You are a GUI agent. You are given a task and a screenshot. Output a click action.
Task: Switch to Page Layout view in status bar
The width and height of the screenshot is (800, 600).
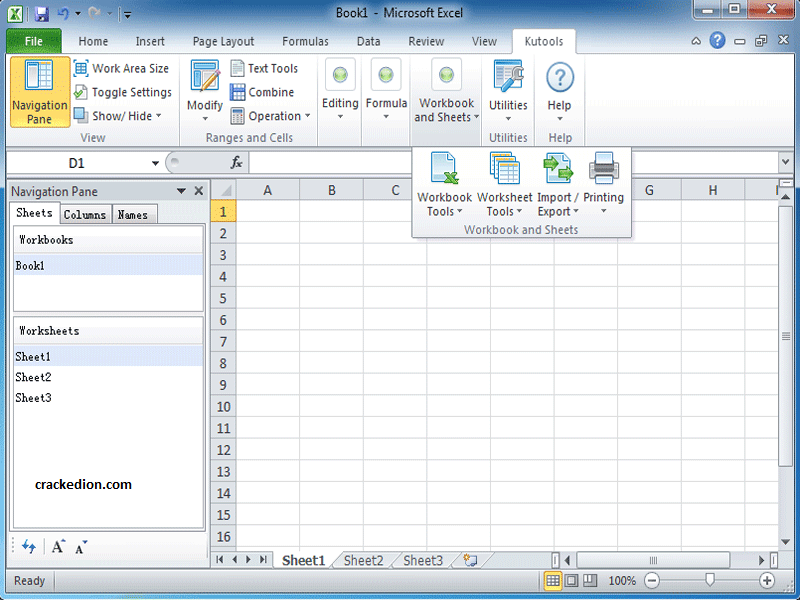[x=572, y=581]
